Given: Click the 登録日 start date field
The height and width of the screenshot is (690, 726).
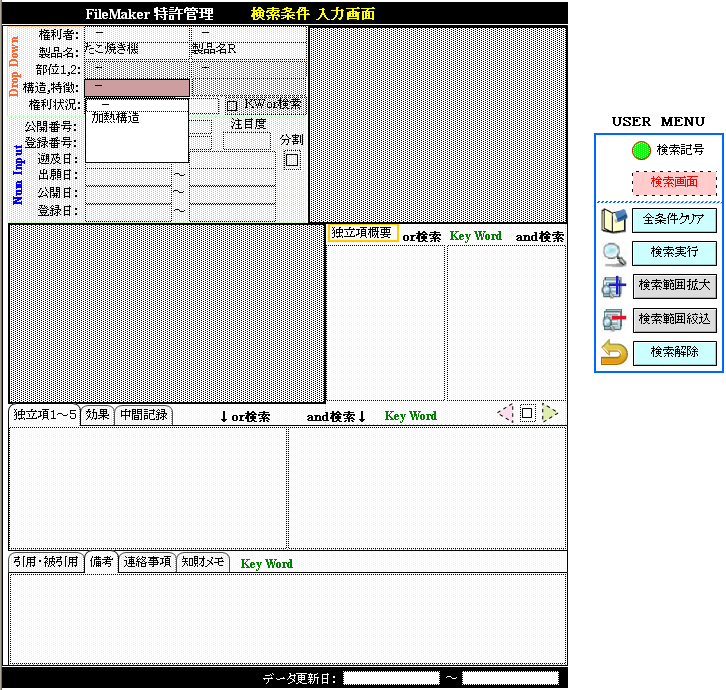Looking at the screenshot, I should click(x=128, y=213).
